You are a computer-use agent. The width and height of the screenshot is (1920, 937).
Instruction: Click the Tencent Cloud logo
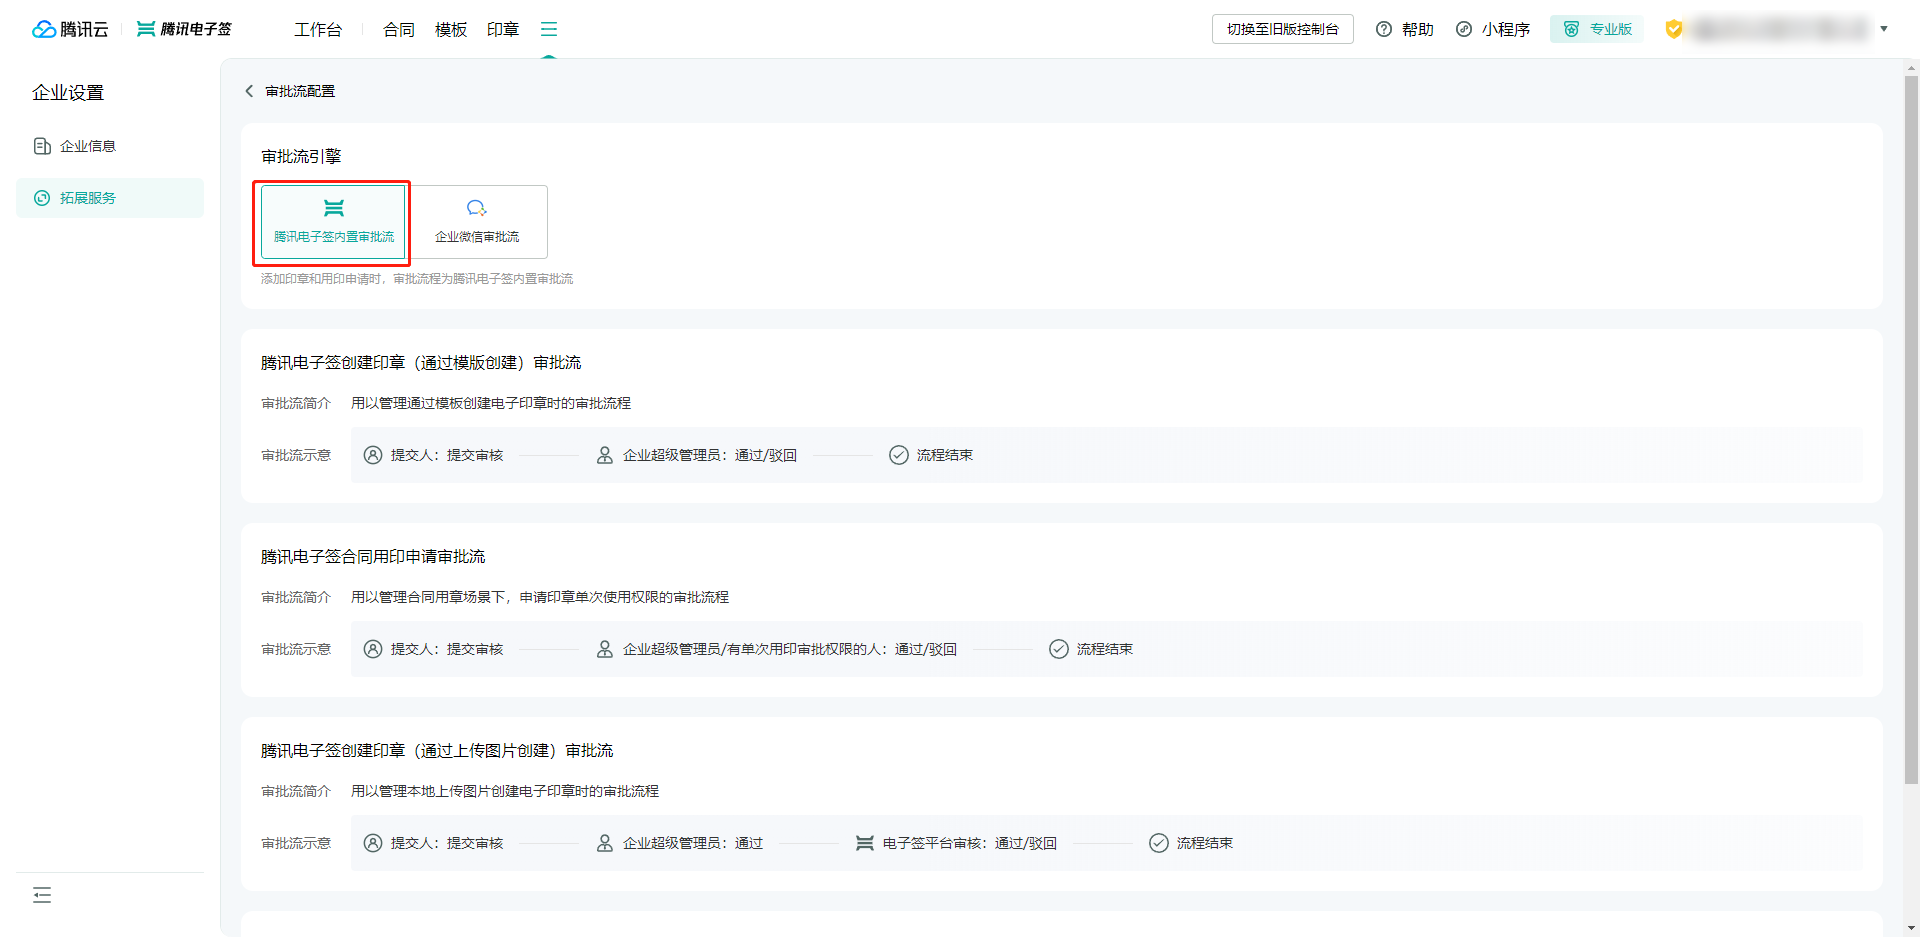tap(70, 29)
